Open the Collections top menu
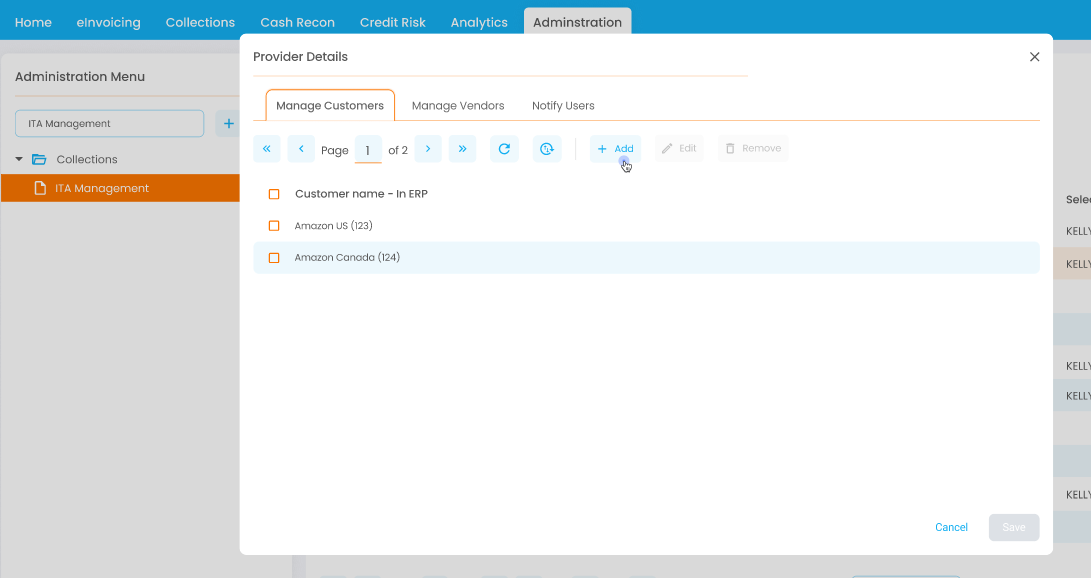 200,22
